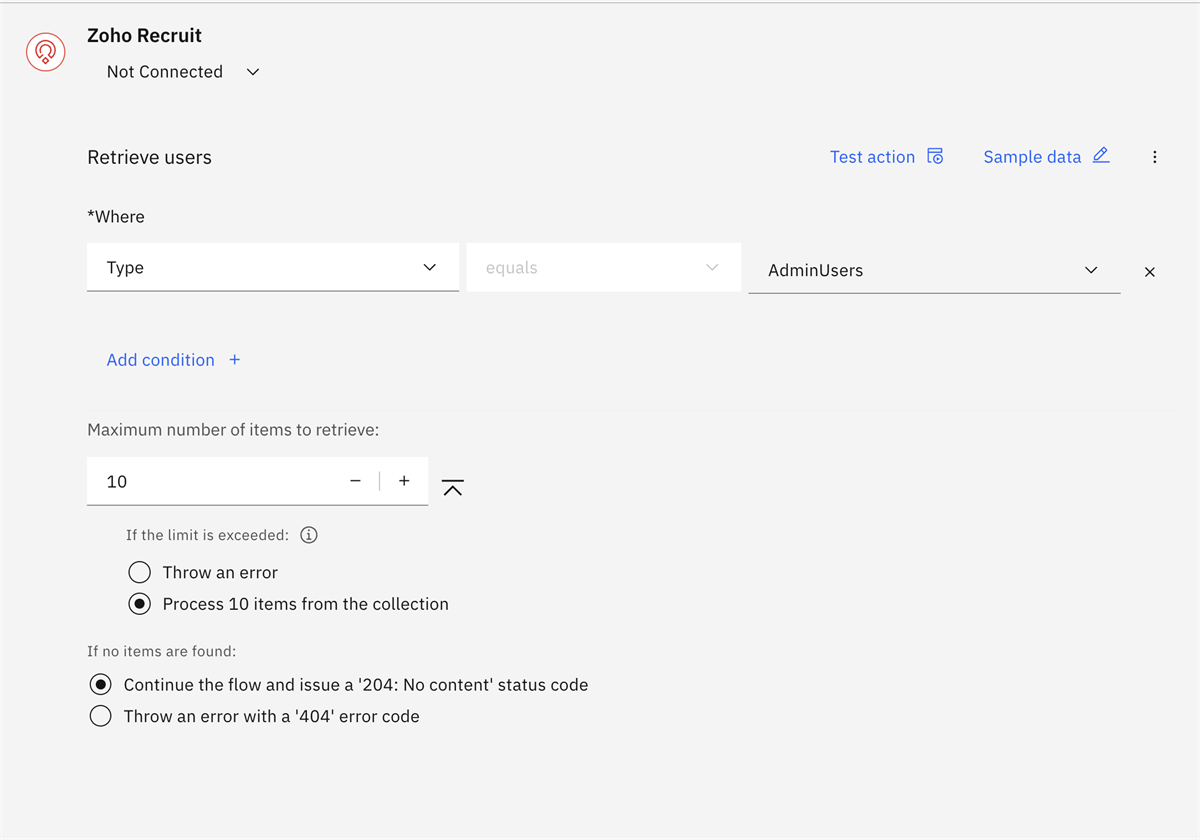
Task: Click 'Maximum number of items to retrieve' label
Action: point(233,430)
